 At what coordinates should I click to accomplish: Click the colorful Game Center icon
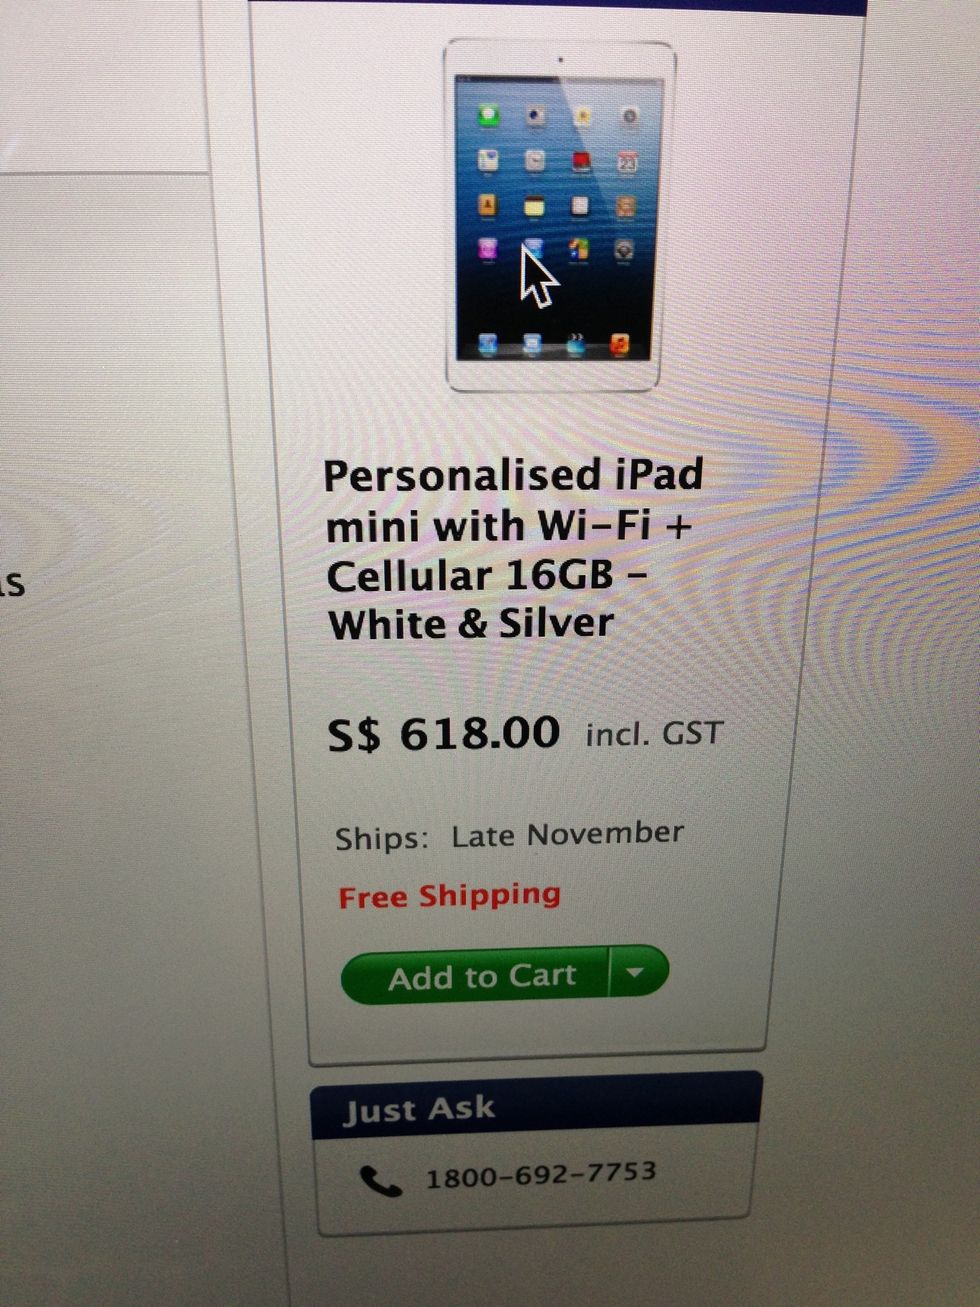(578, 249)
